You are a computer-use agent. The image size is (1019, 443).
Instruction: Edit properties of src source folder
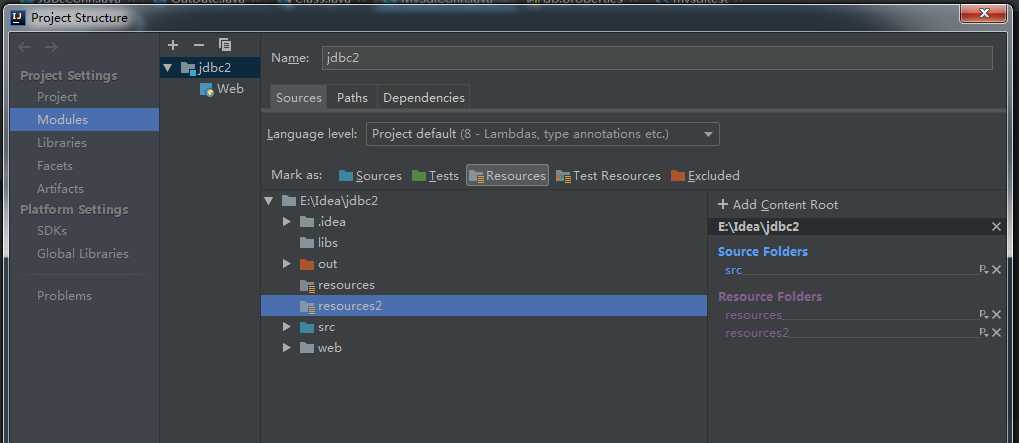[x=983, y=269]
